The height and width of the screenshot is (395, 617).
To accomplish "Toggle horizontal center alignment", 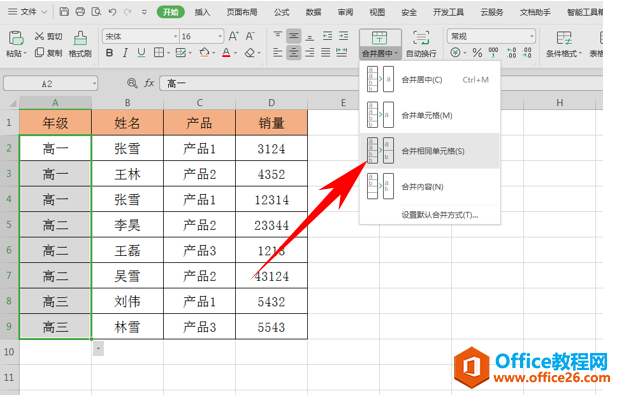I will tap(294, 52).
